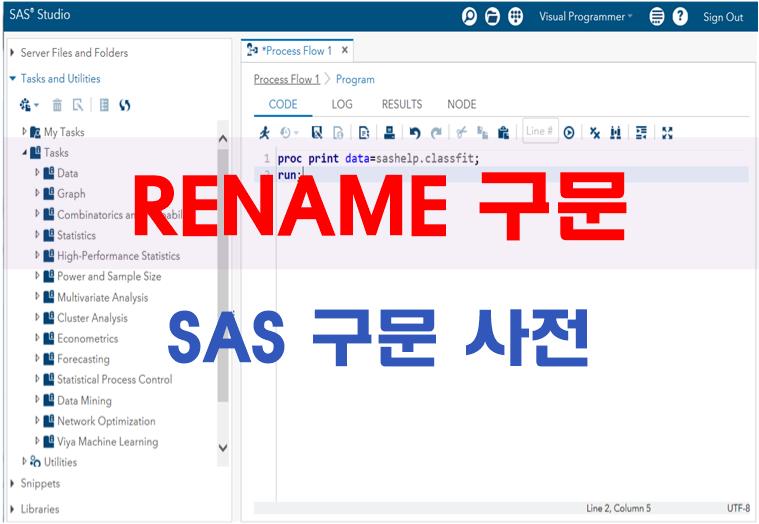Click the Sign Out link

723,17
